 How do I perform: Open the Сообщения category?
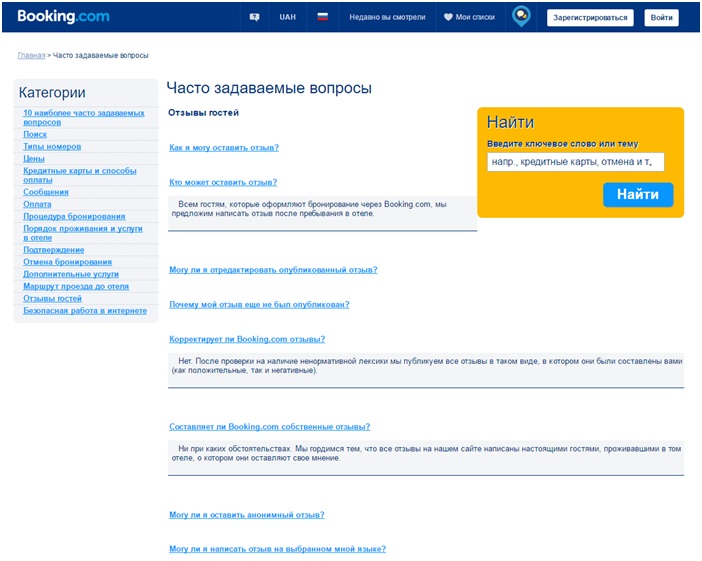pyautogui.click(x=46, y=192)
